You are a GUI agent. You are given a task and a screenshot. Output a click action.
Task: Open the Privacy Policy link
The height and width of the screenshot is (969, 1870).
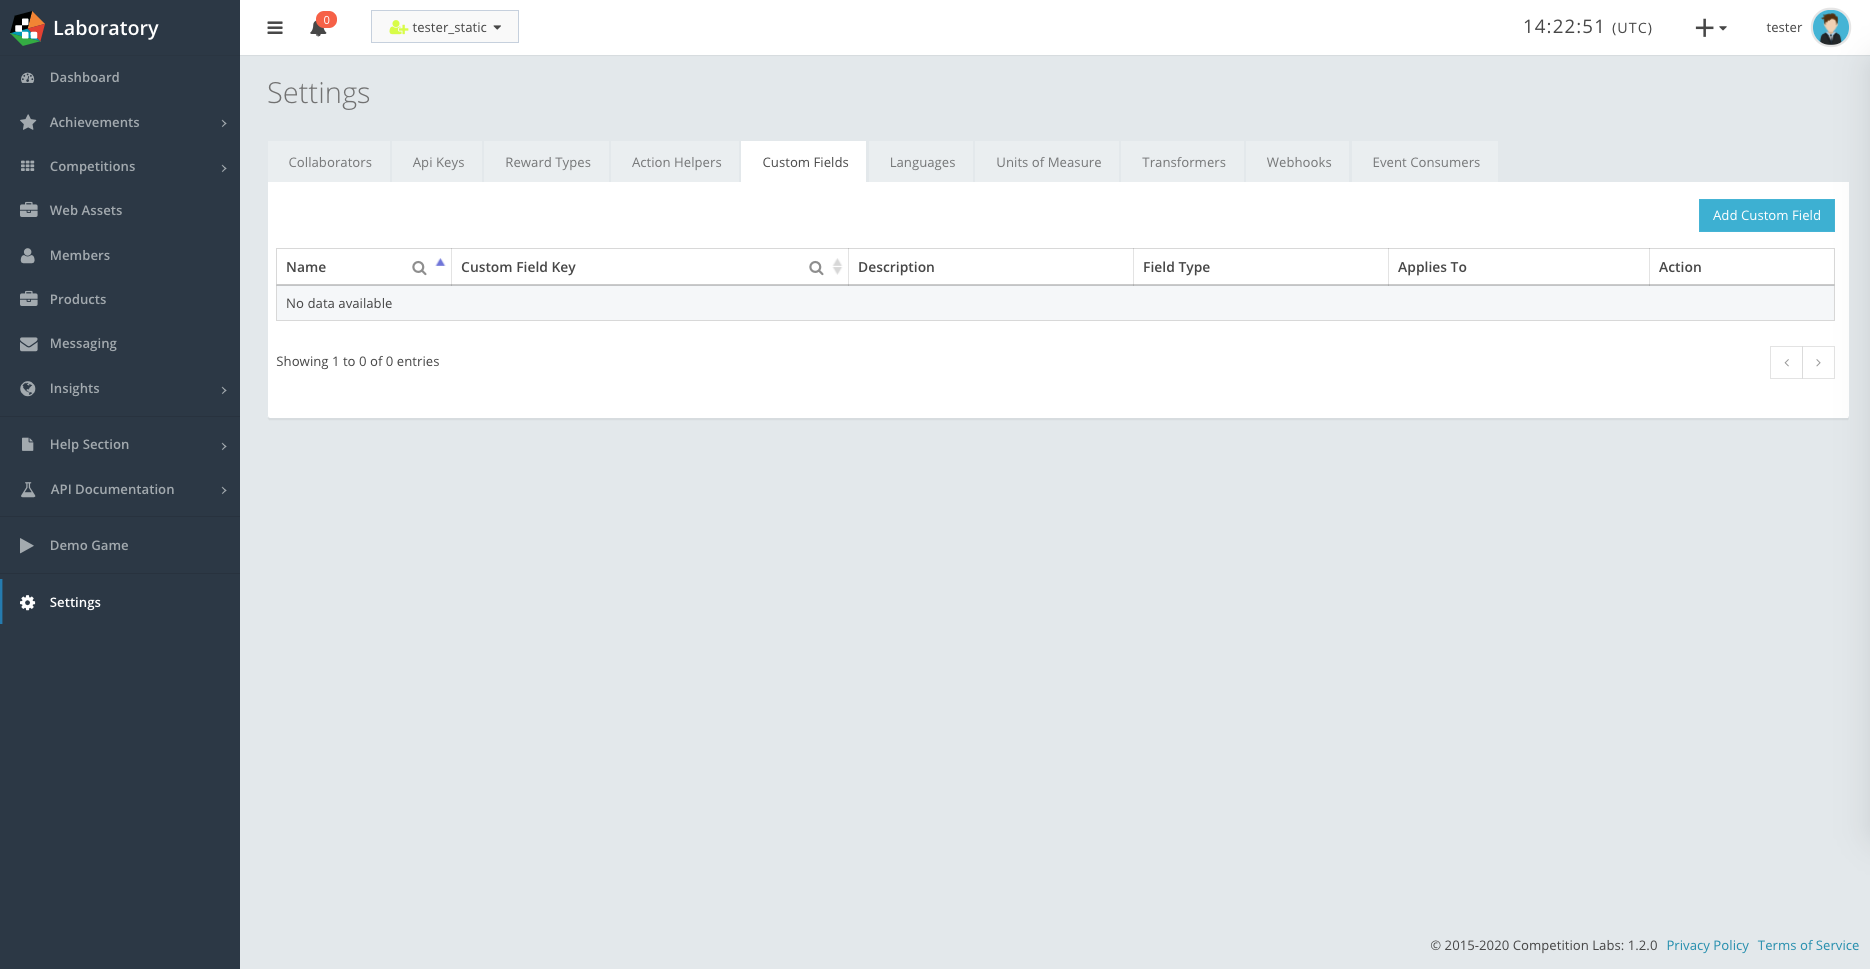pyautogui.click(x=1707, y=945)
